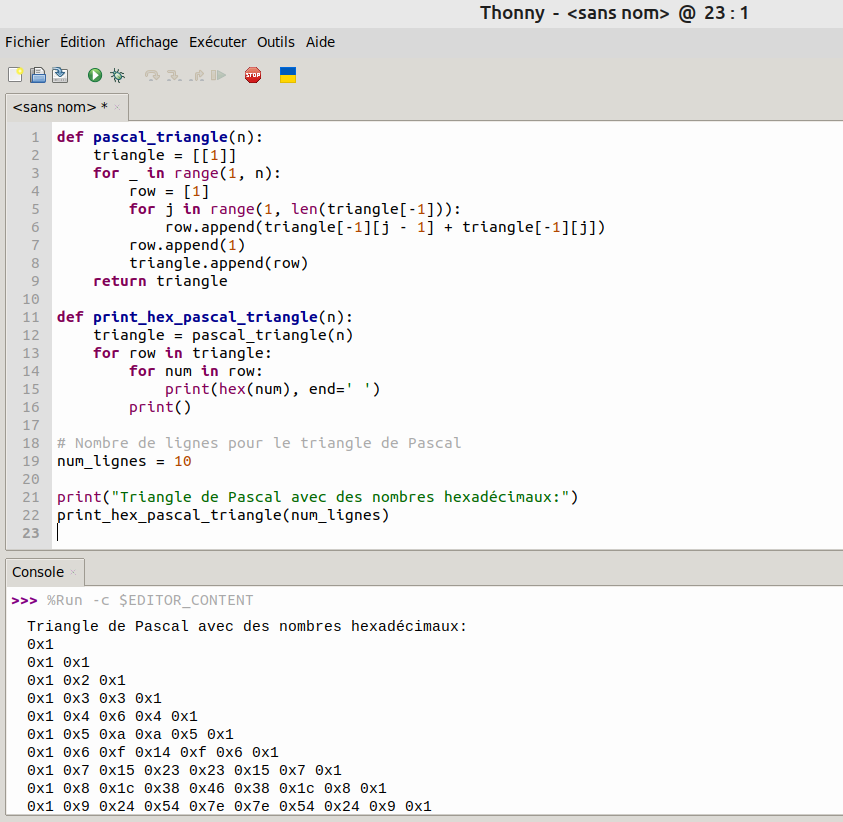Screen dimensions: 843x822
Task: Click the Step into debug icon
Action: (174, 75)
